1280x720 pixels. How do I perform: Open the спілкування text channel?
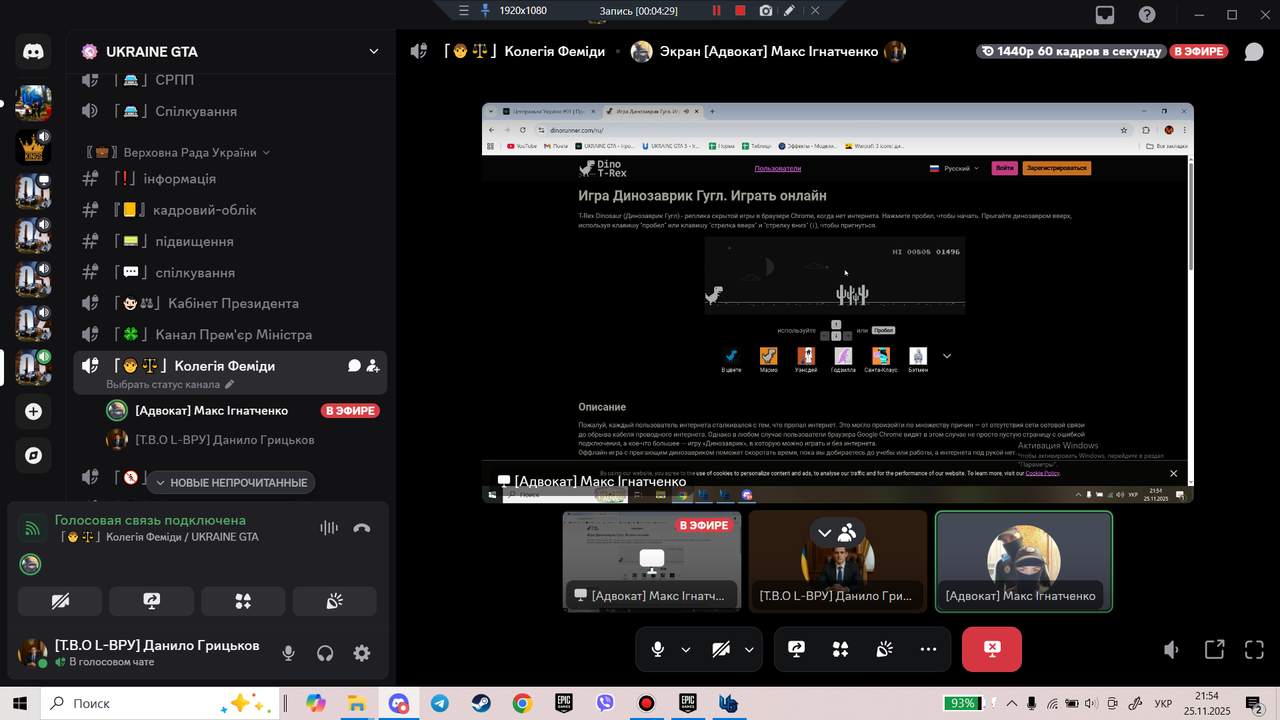coord(230,273)
